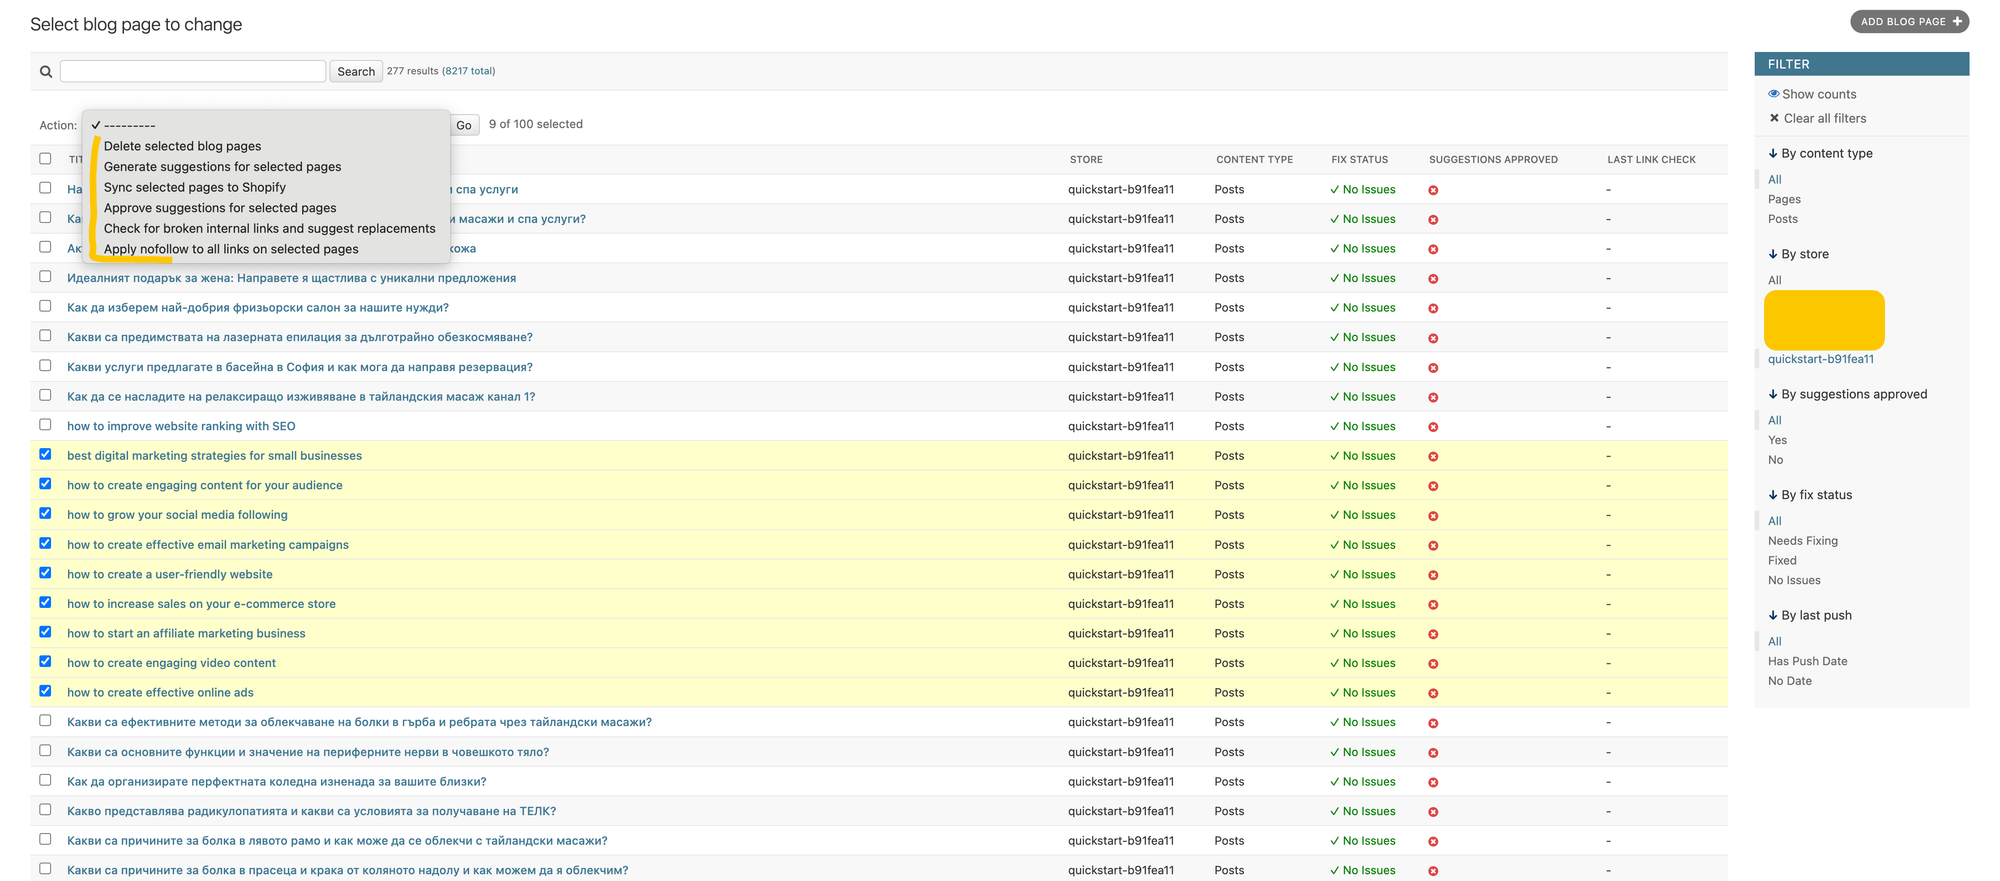Sort by the Content Type column header
The height and width of the screenshot is (881, 2000).
click(x=1255, y=160)
